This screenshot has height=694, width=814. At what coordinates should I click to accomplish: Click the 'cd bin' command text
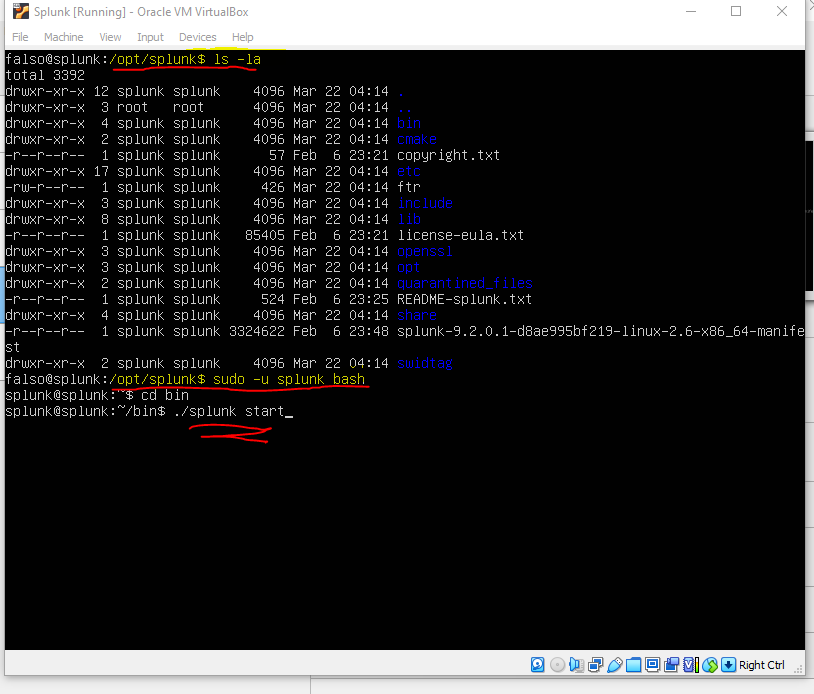coord(165,396)
